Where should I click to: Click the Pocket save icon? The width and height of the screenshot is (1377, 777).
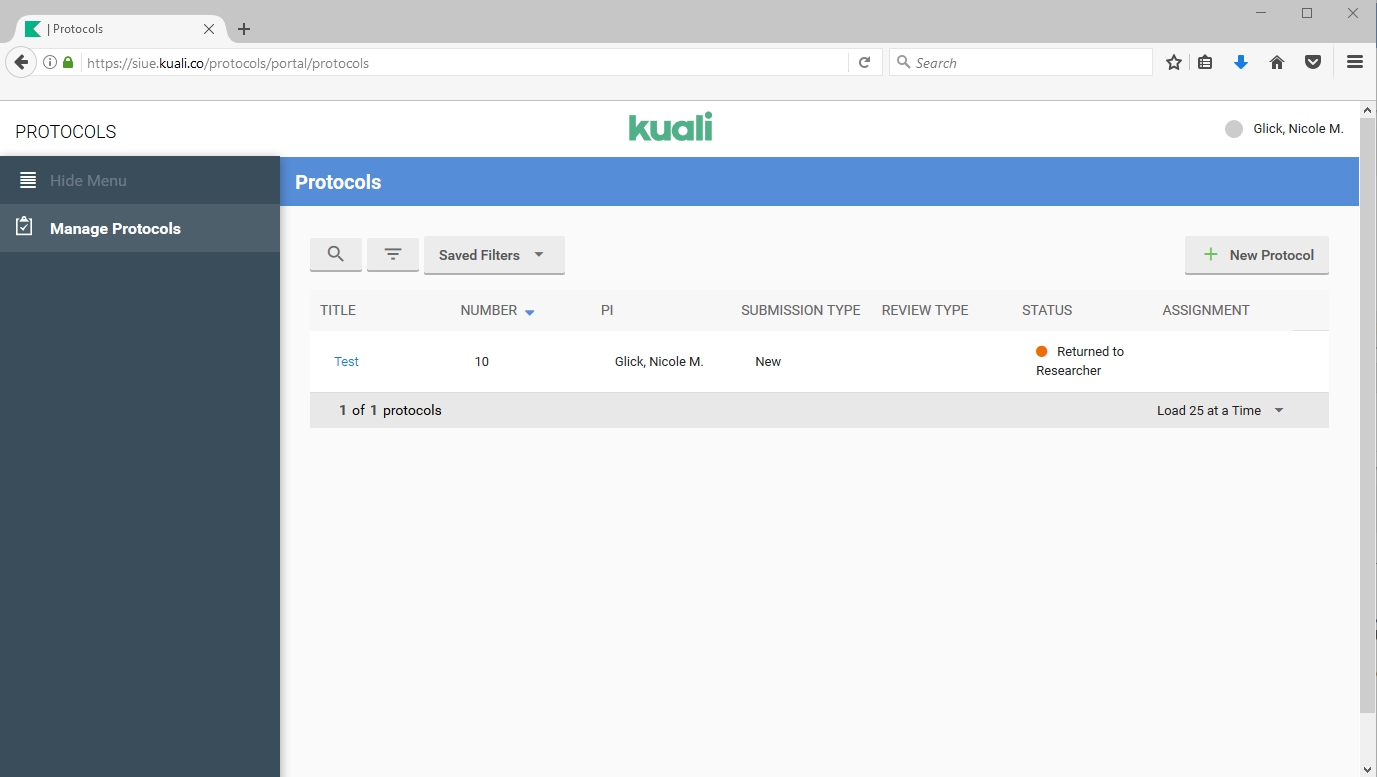(x=1313, y=63)
